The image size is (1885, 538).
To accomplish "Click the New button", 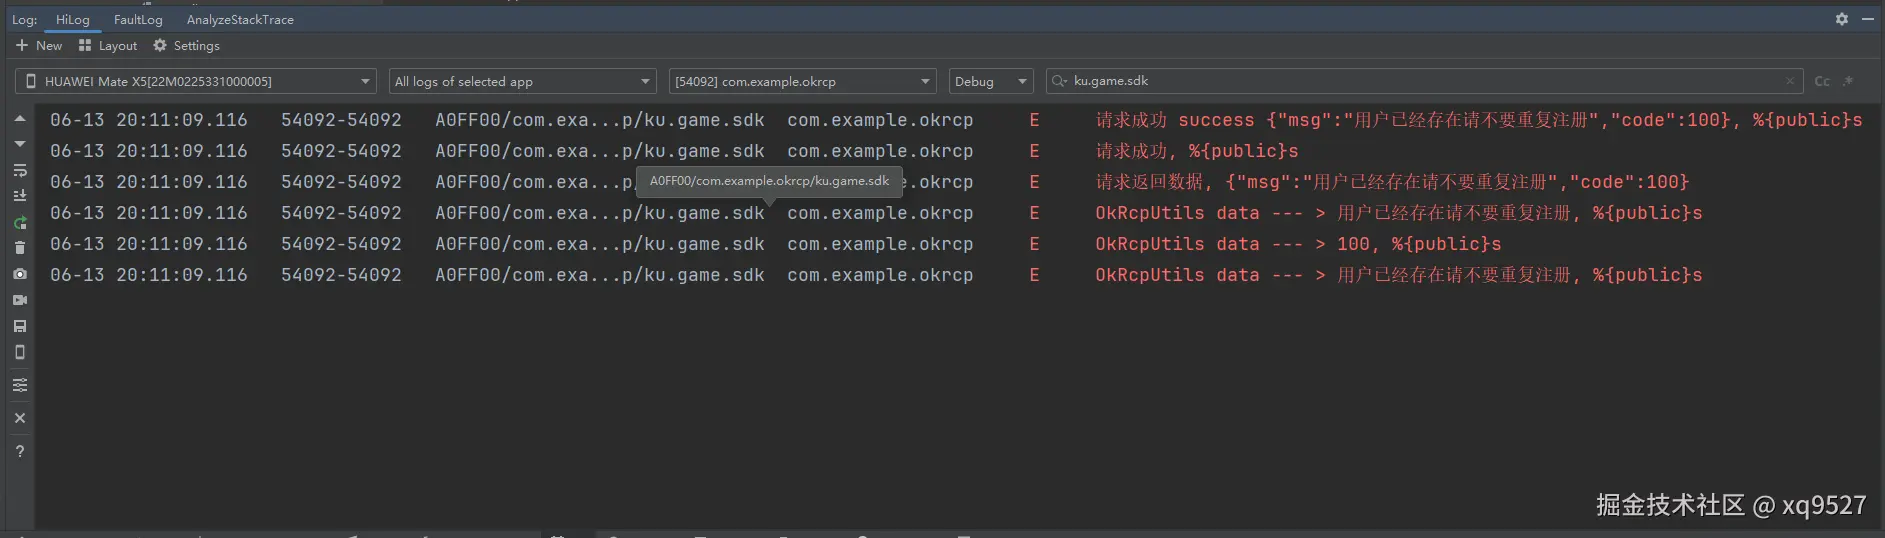I will point(39,45).
